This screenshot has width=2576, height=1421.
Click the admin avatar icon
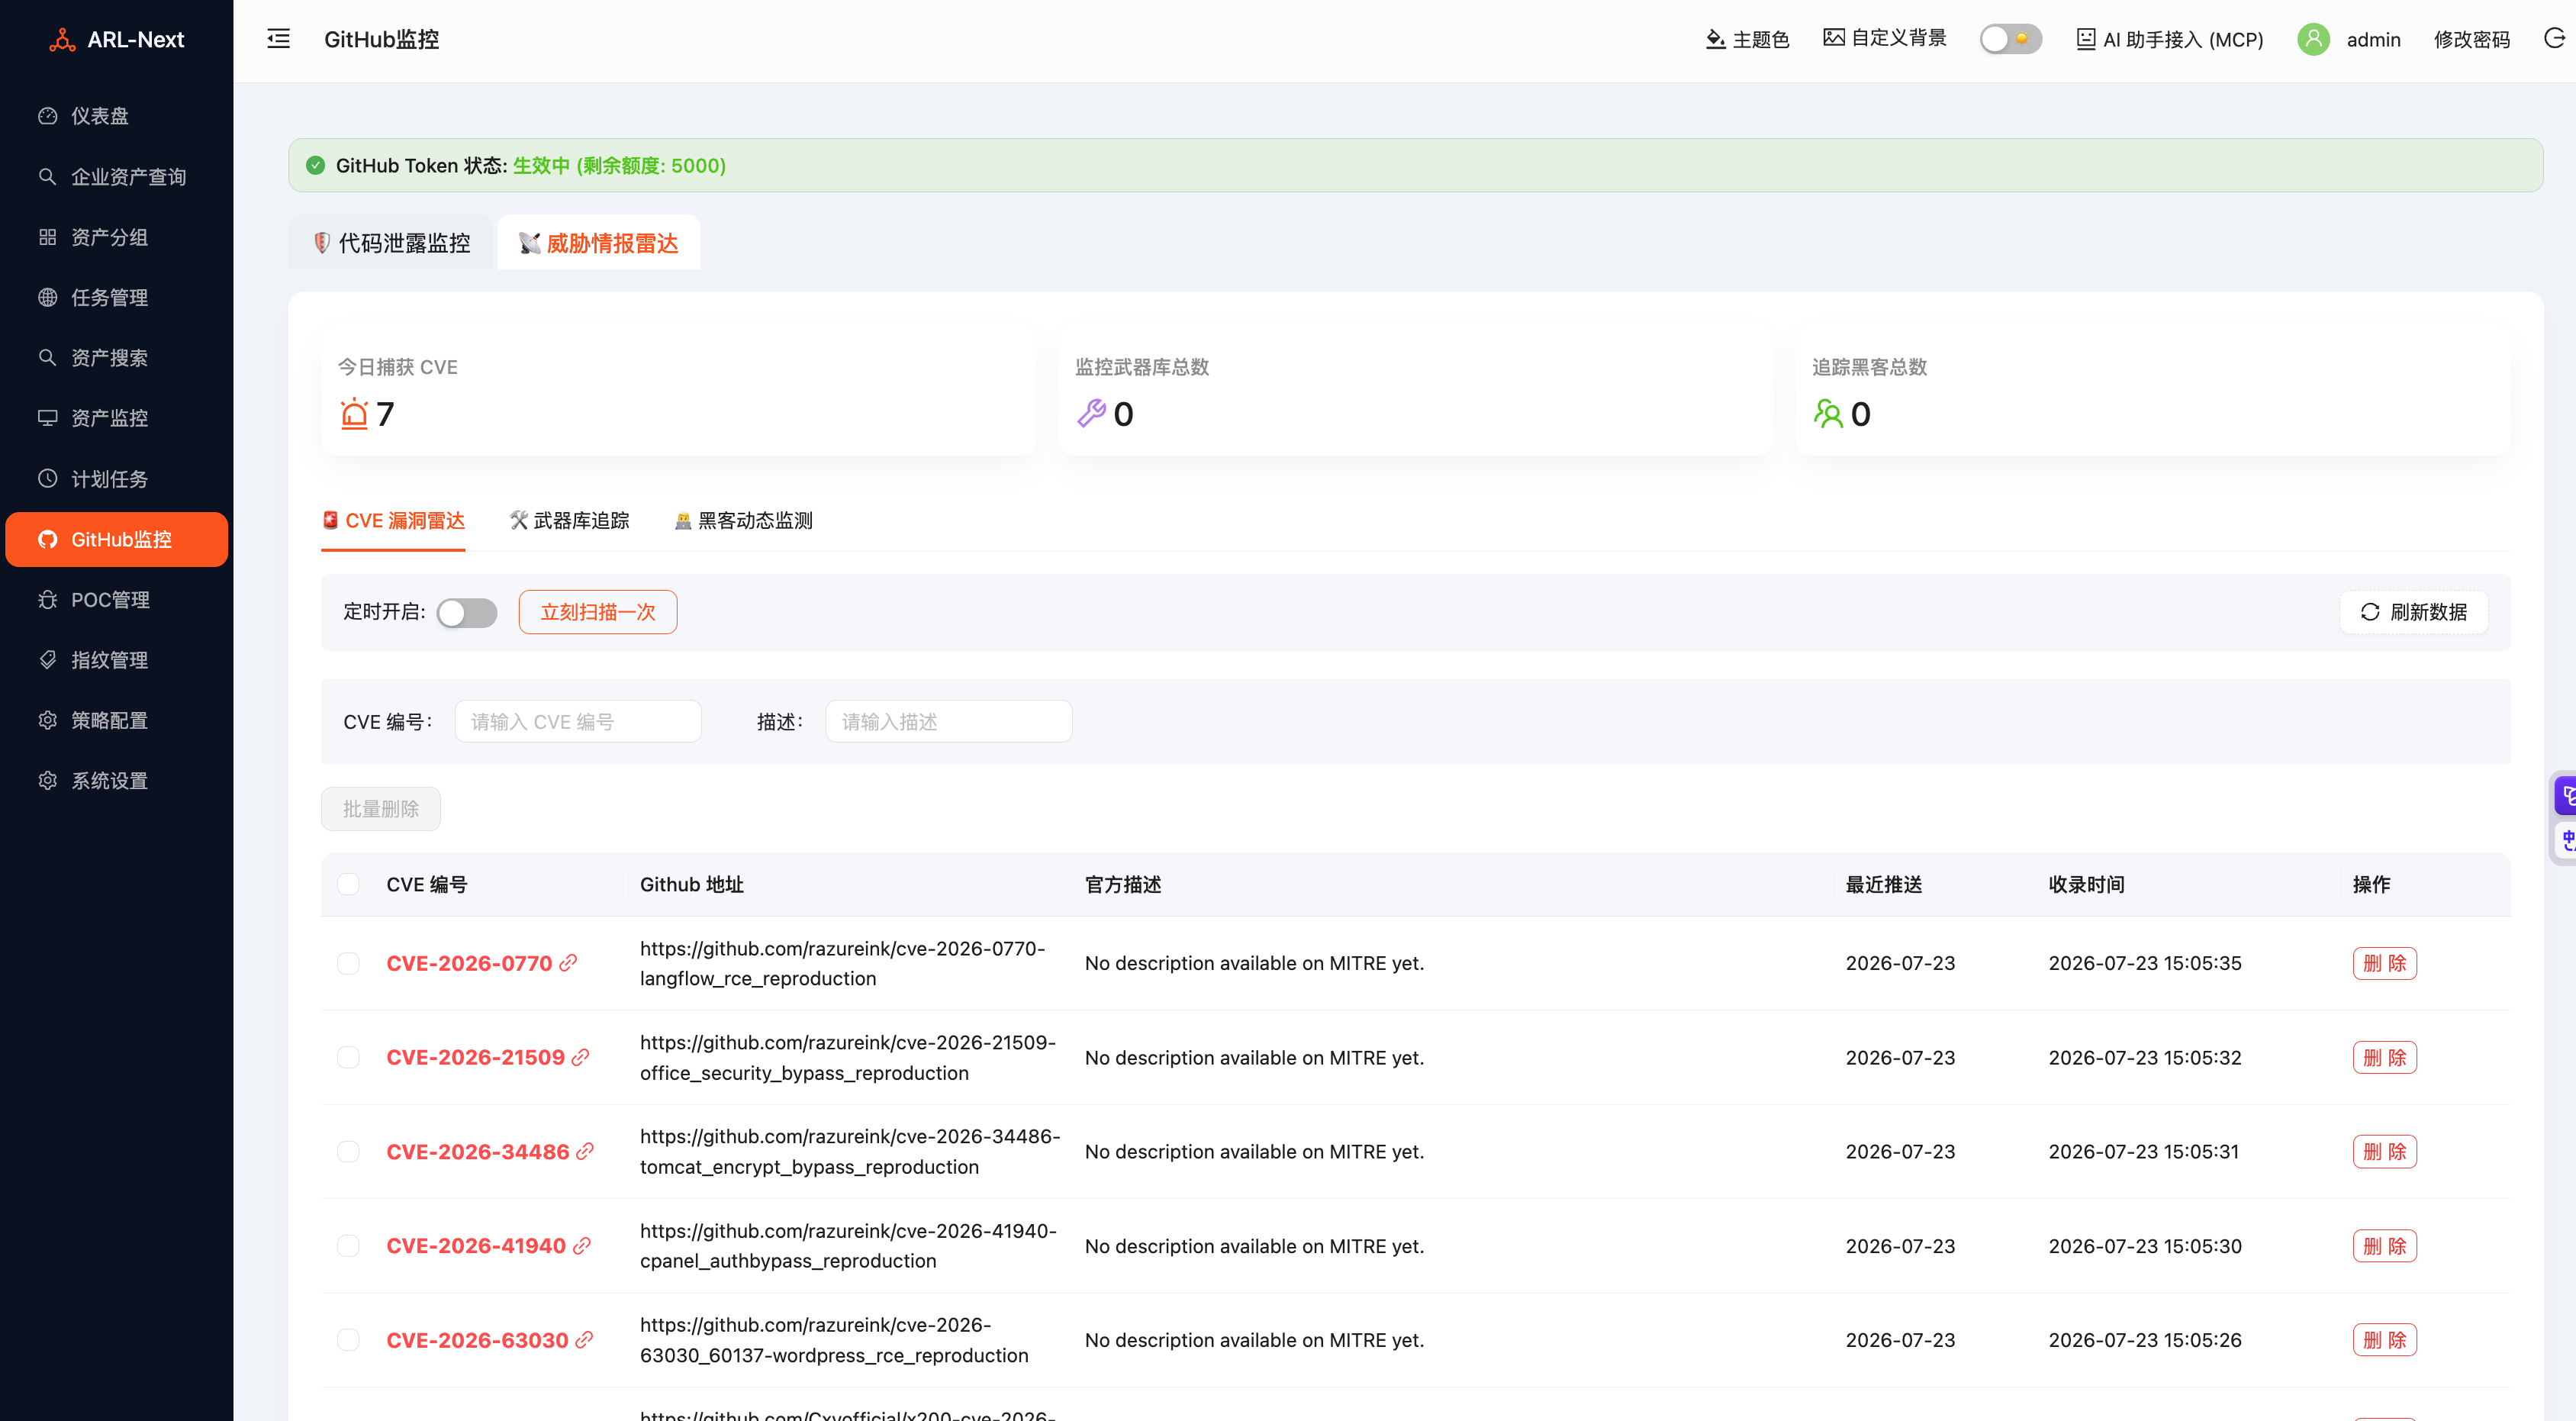2313,39
